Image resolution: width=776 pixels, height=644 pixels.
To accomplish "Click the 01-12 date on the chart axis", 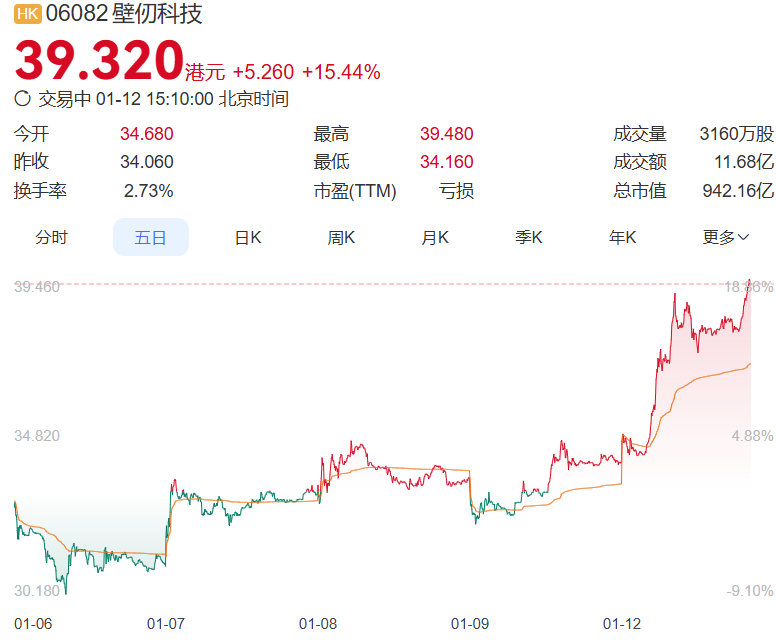I will (622, 624).
